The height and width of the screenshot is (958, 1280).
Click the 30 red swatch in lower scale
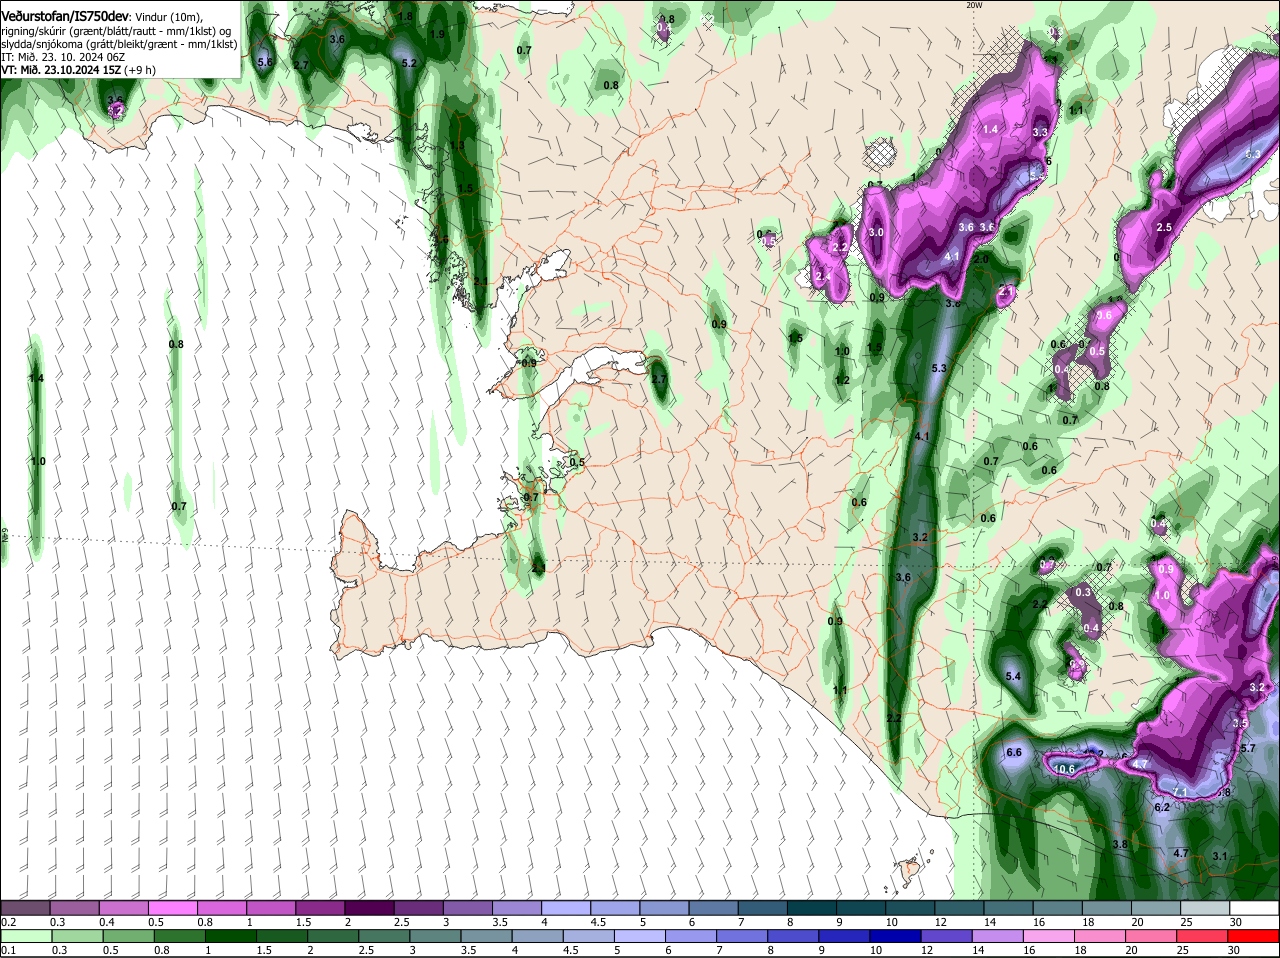(x=1254, y=936)
